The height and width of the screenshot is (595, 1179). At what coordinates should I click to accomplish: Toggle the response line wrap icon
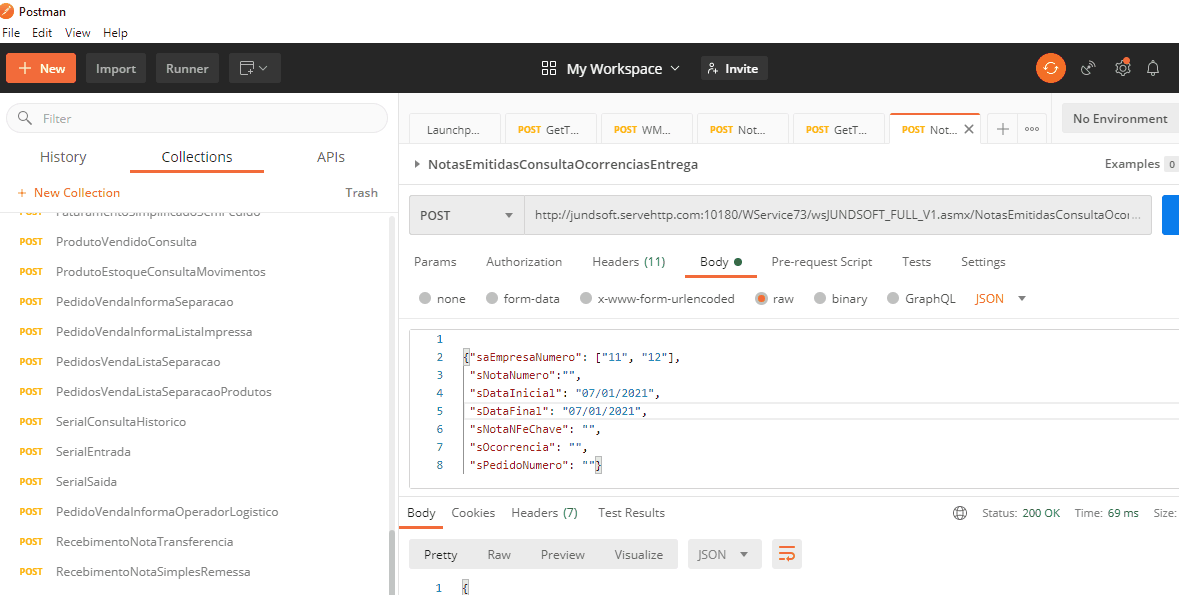[x=787, y=554]
